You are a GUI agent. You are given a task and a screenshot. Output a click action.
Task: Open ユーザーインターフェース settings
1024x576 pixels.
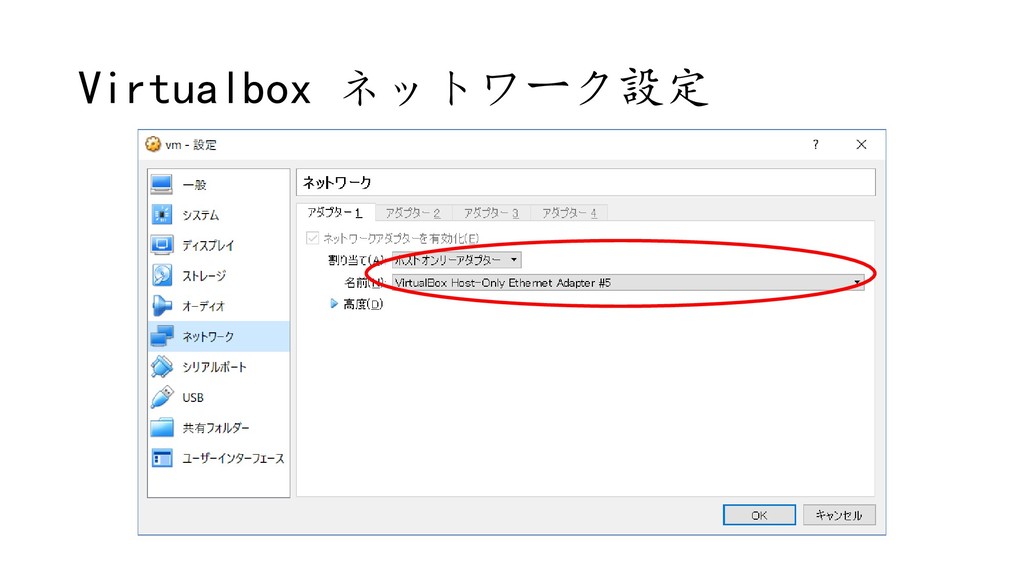click(x=218, y=458)
